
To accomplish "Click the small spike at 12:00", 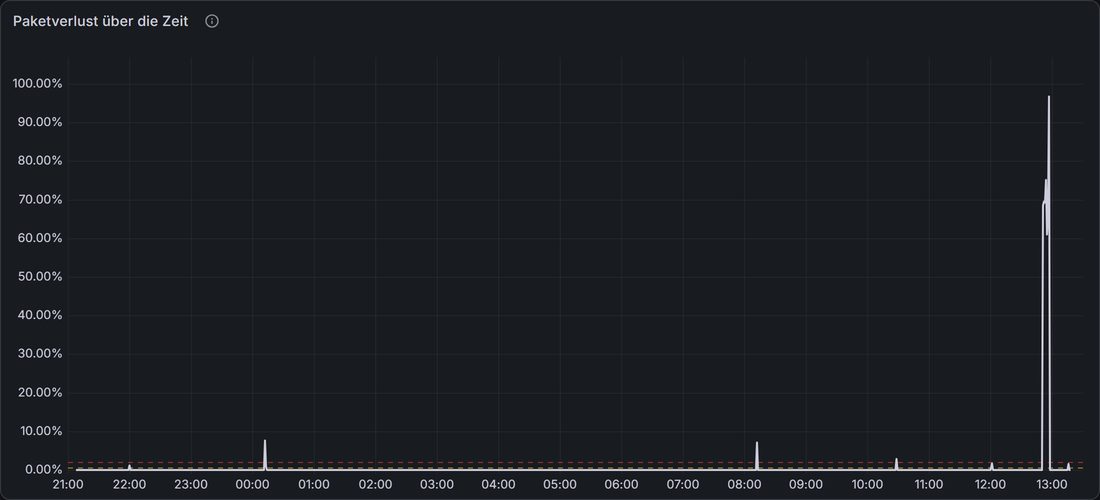I will [x=992, y=466].
